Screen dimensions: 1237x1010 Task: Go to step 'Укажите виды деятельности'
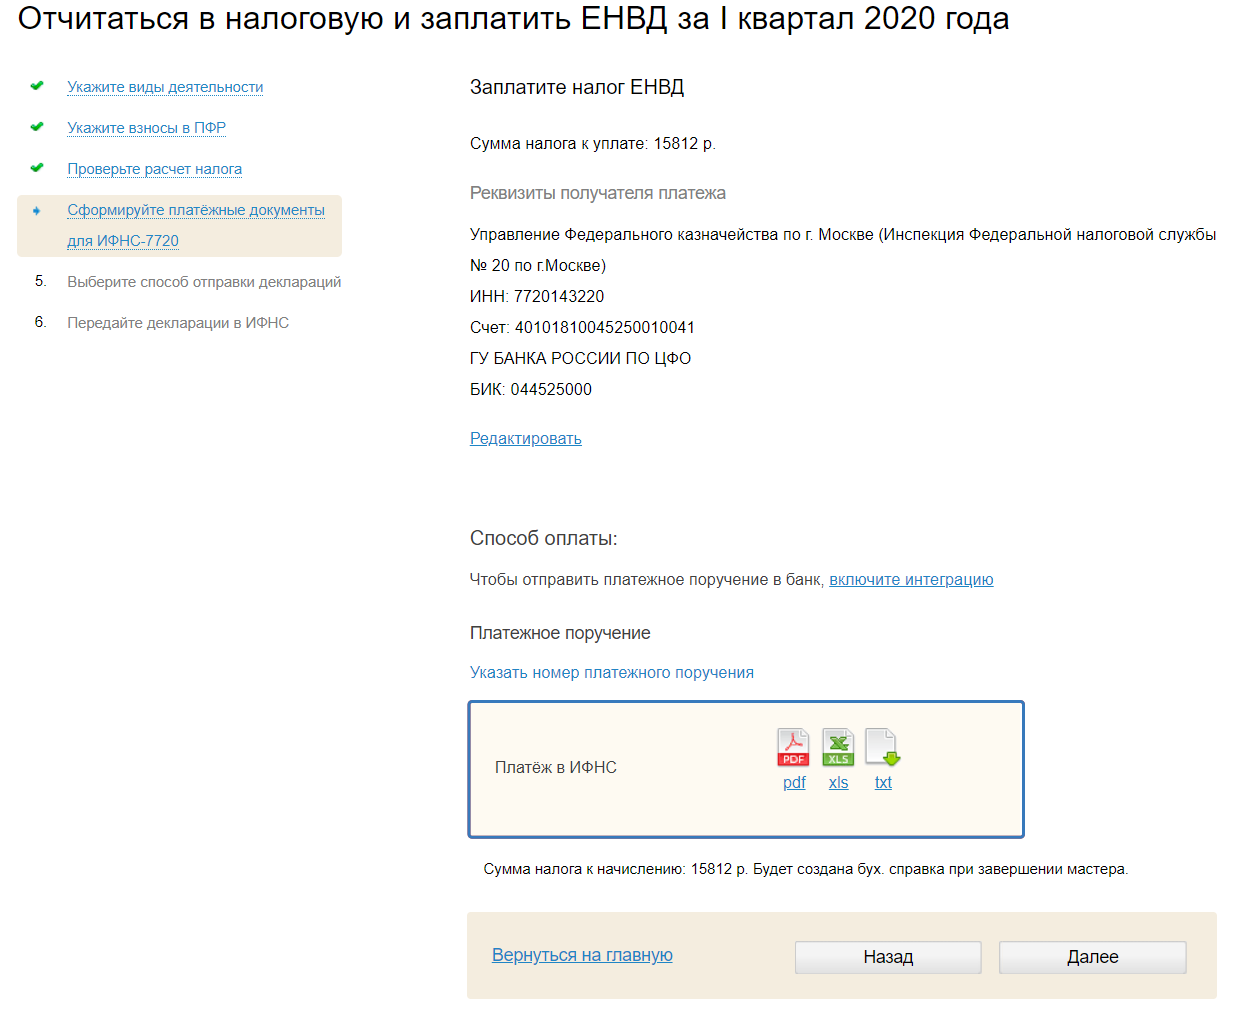pyautogui.click(x=165, y=87)
